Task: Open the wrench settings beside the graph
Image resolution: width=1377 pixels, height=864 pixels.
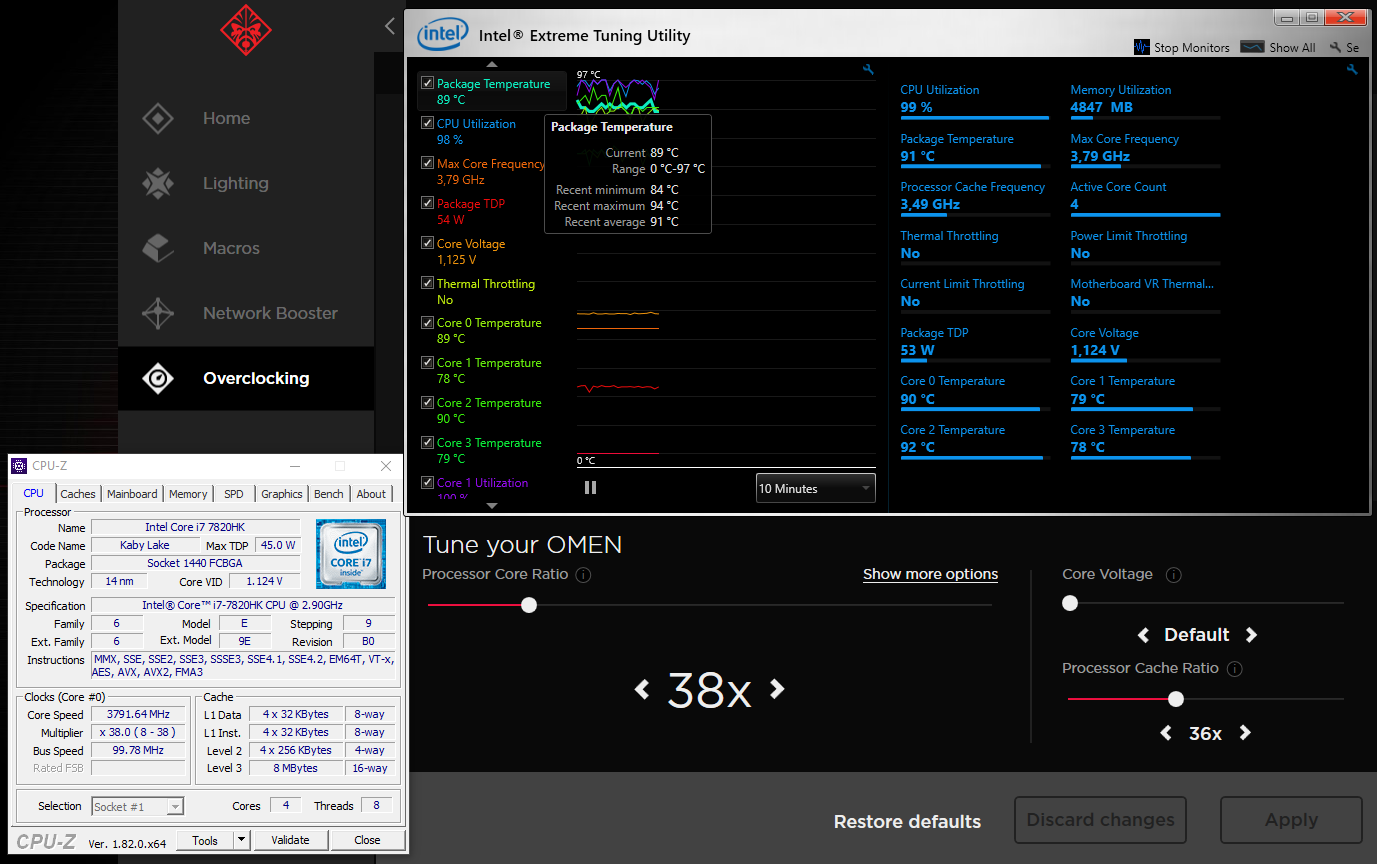Action: tap(868, 70)
